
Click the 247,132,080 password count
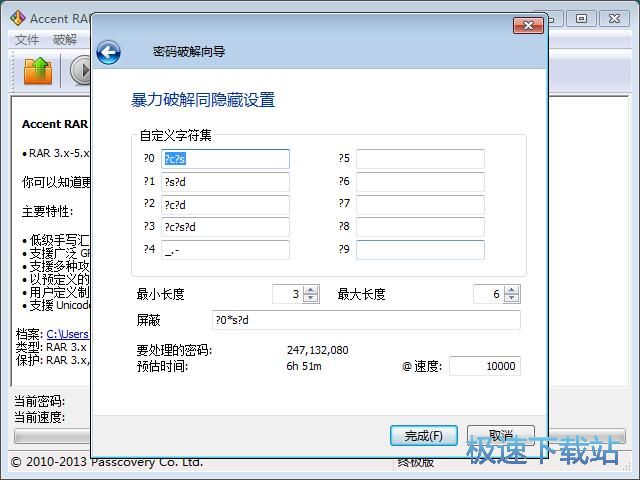click(x=318, y=350)
